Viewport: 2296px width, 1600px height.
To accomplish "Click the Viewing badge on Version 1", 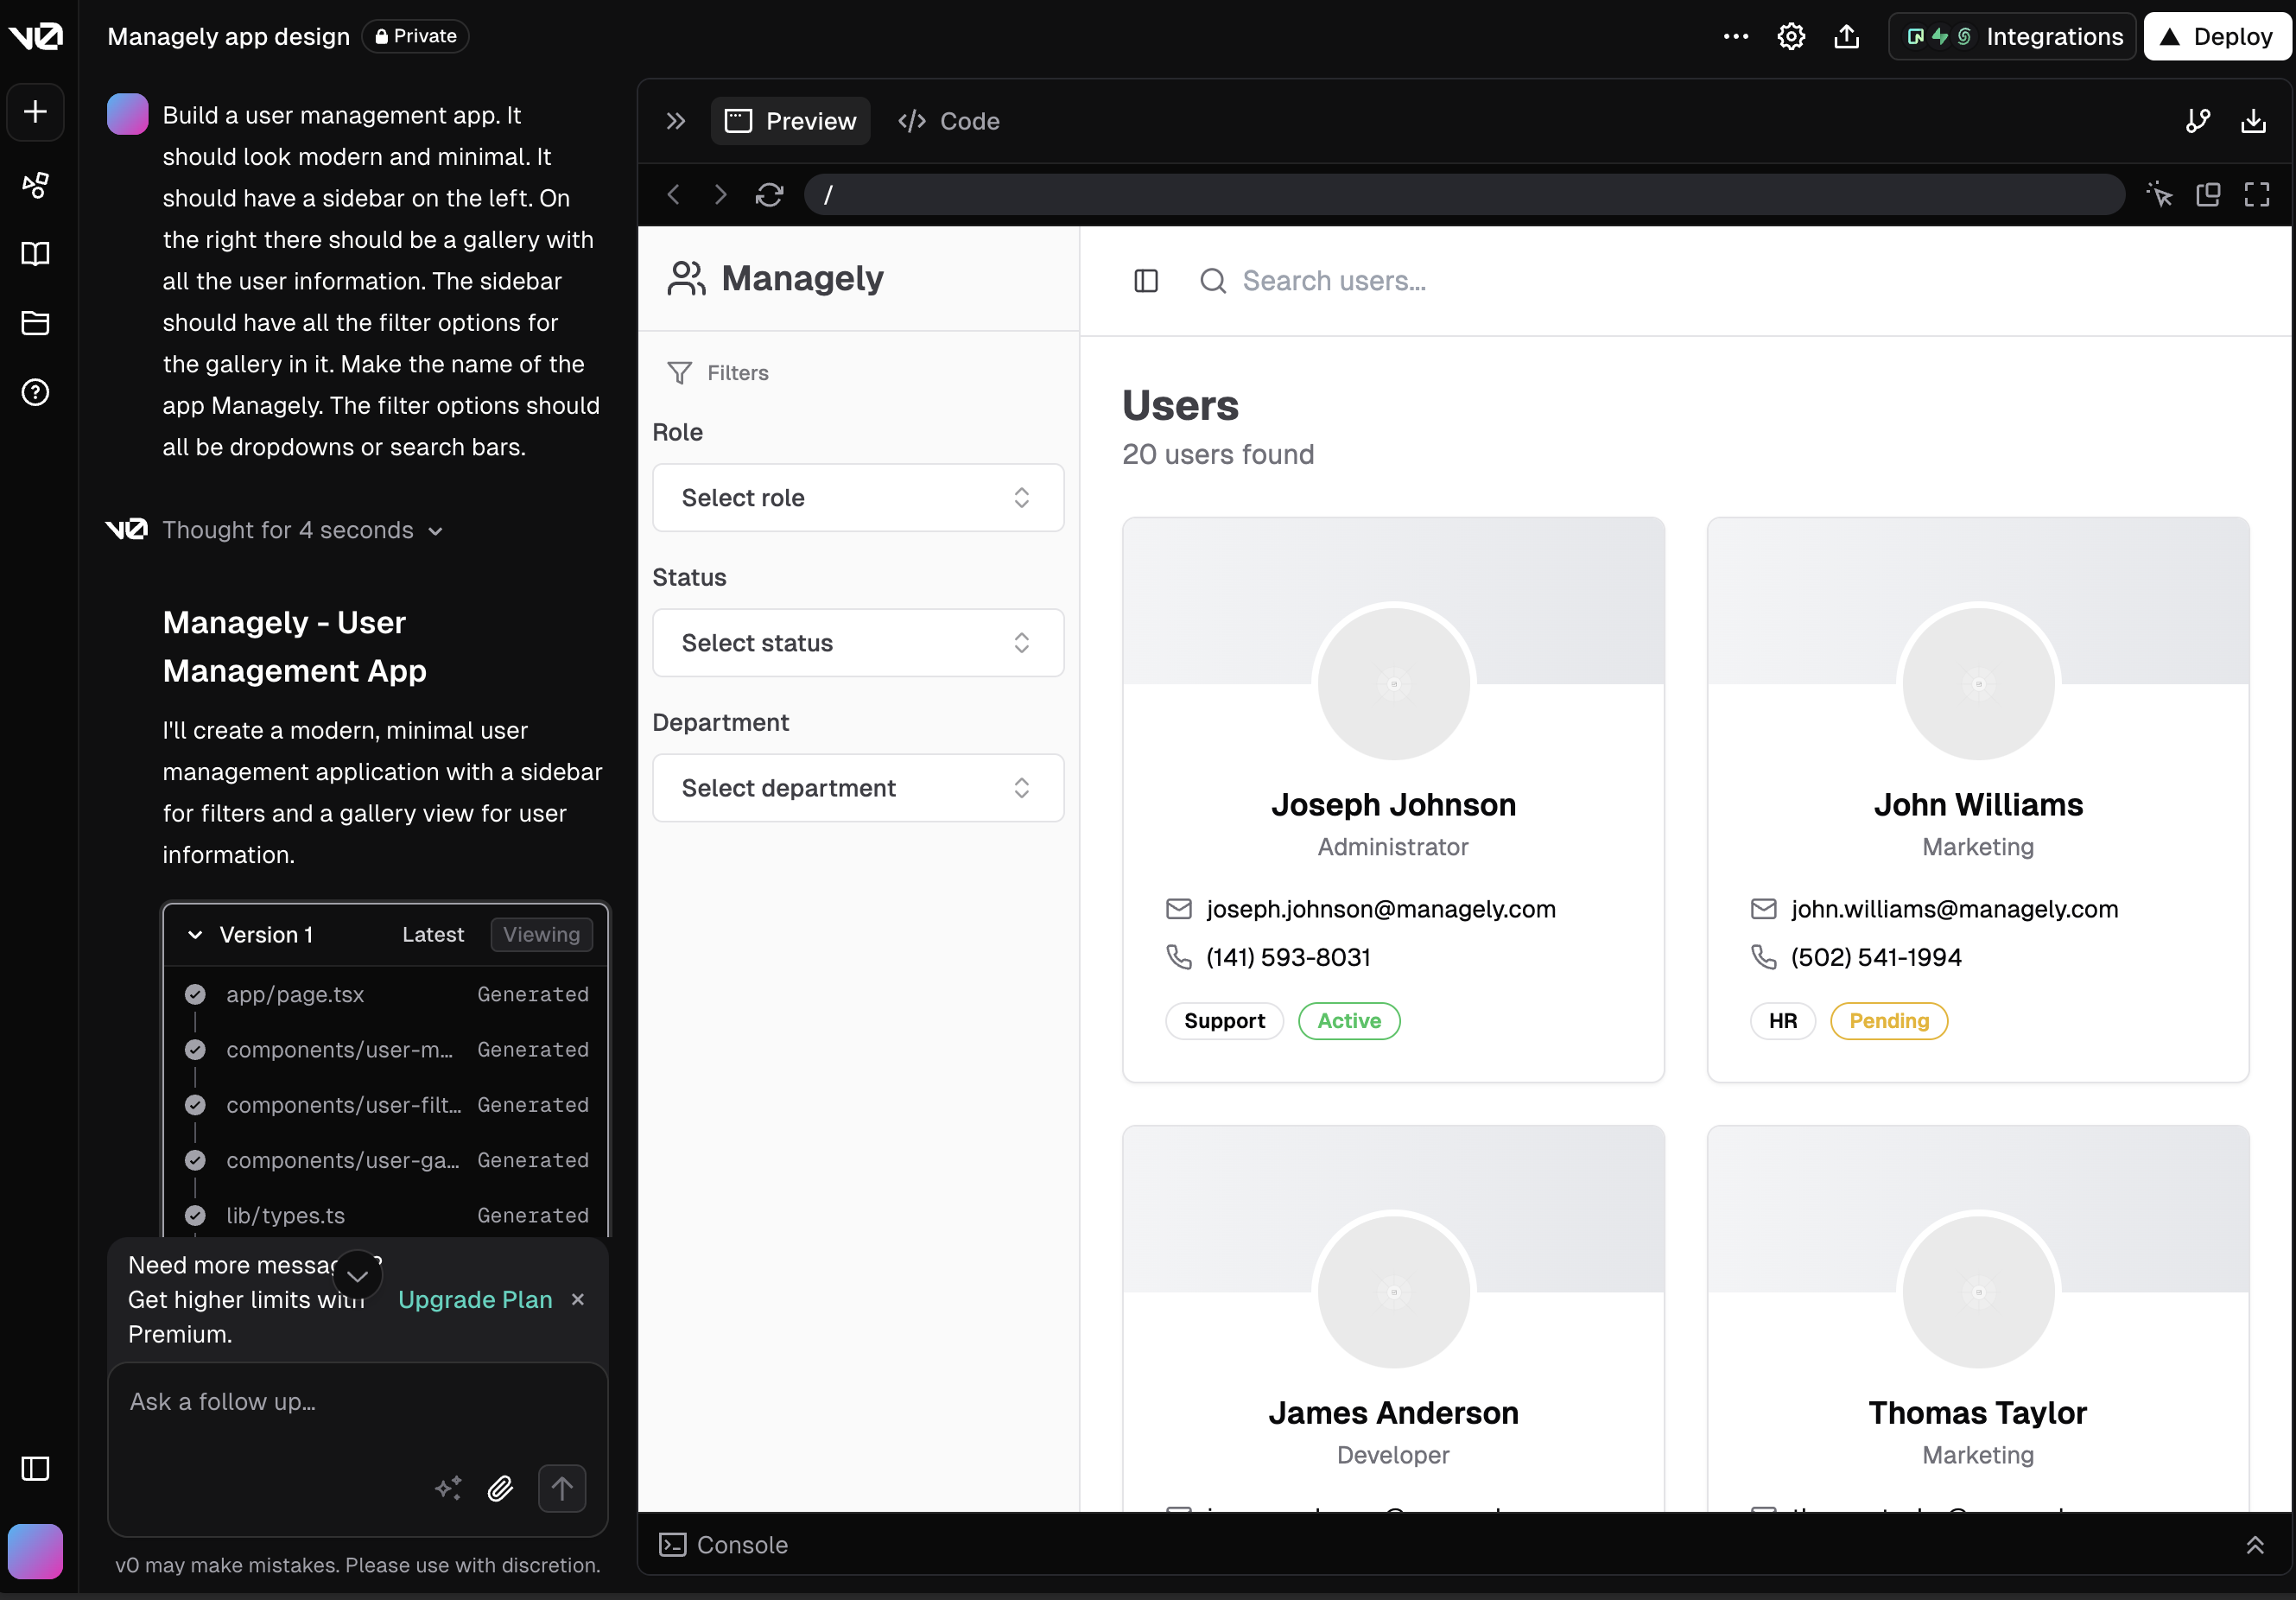I will (x=541, y=935).
